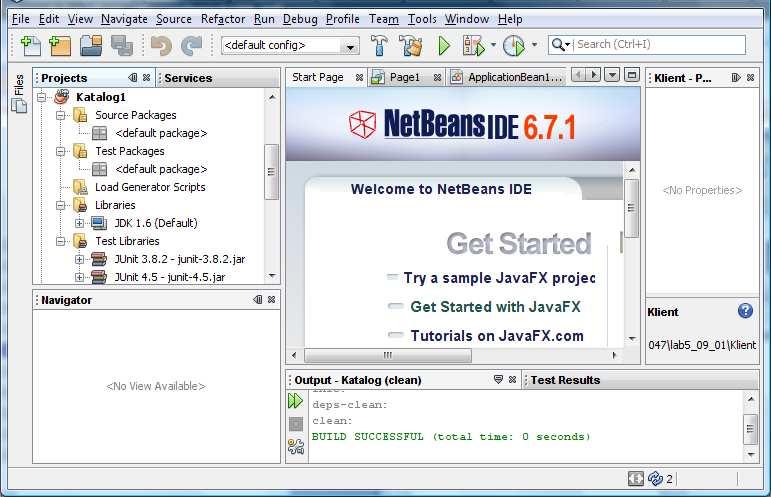Viewport: 771px width, 497px height.
Task: Select the Load Generator Scripts node
Action: coord(150,187)
